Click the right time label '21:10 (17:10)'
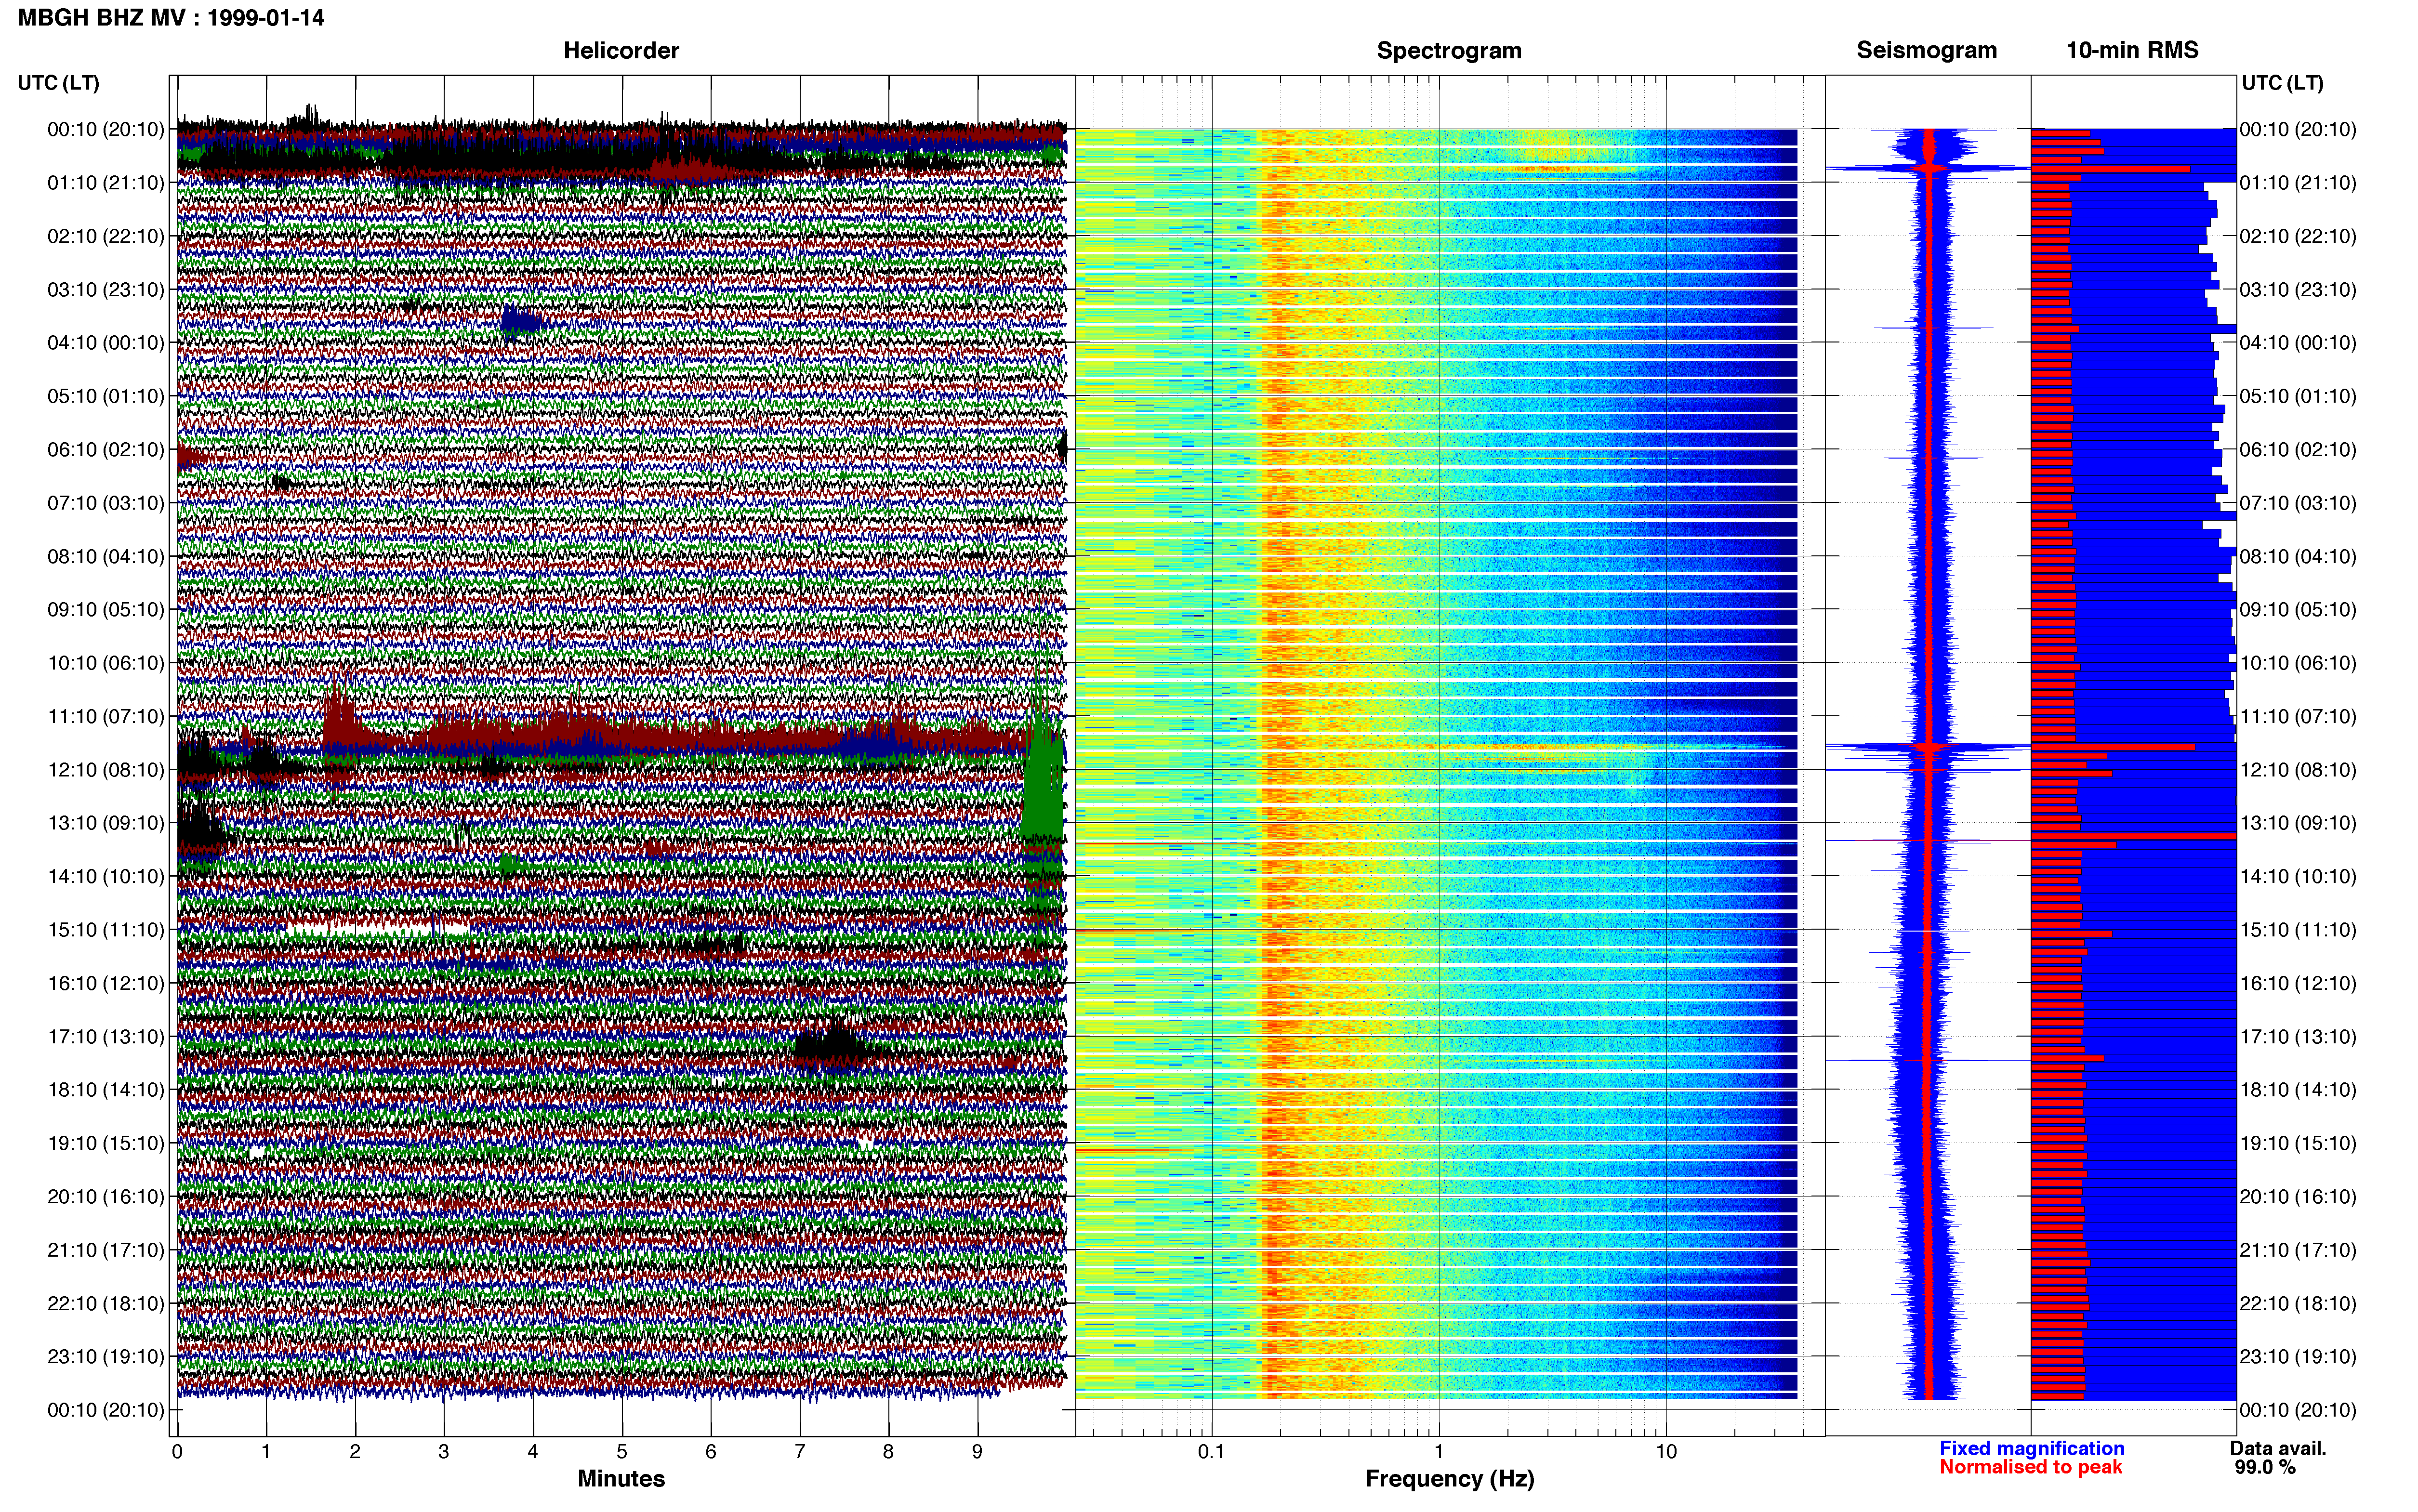Viewport: 2418px width, 1512px height. click(x=2298, y=1250)
